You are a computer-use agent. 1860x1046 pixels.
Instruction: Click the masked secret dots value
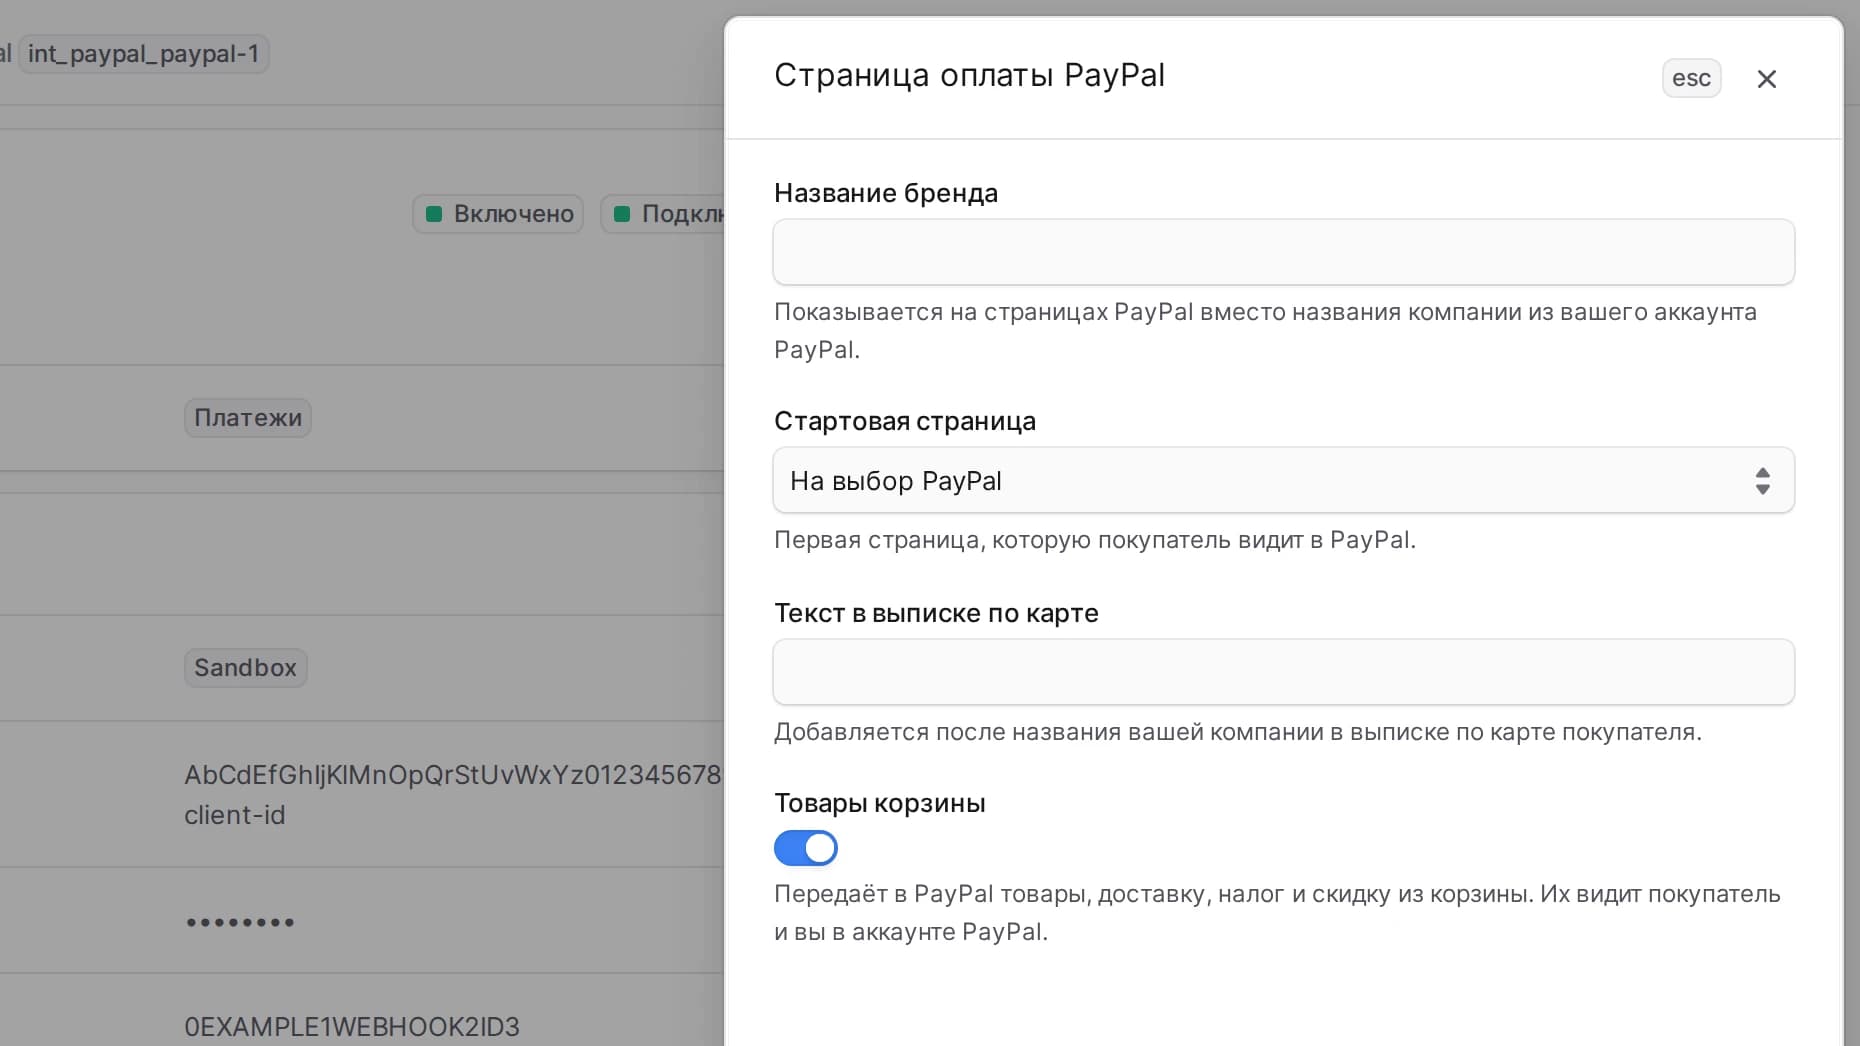[240, 922]
